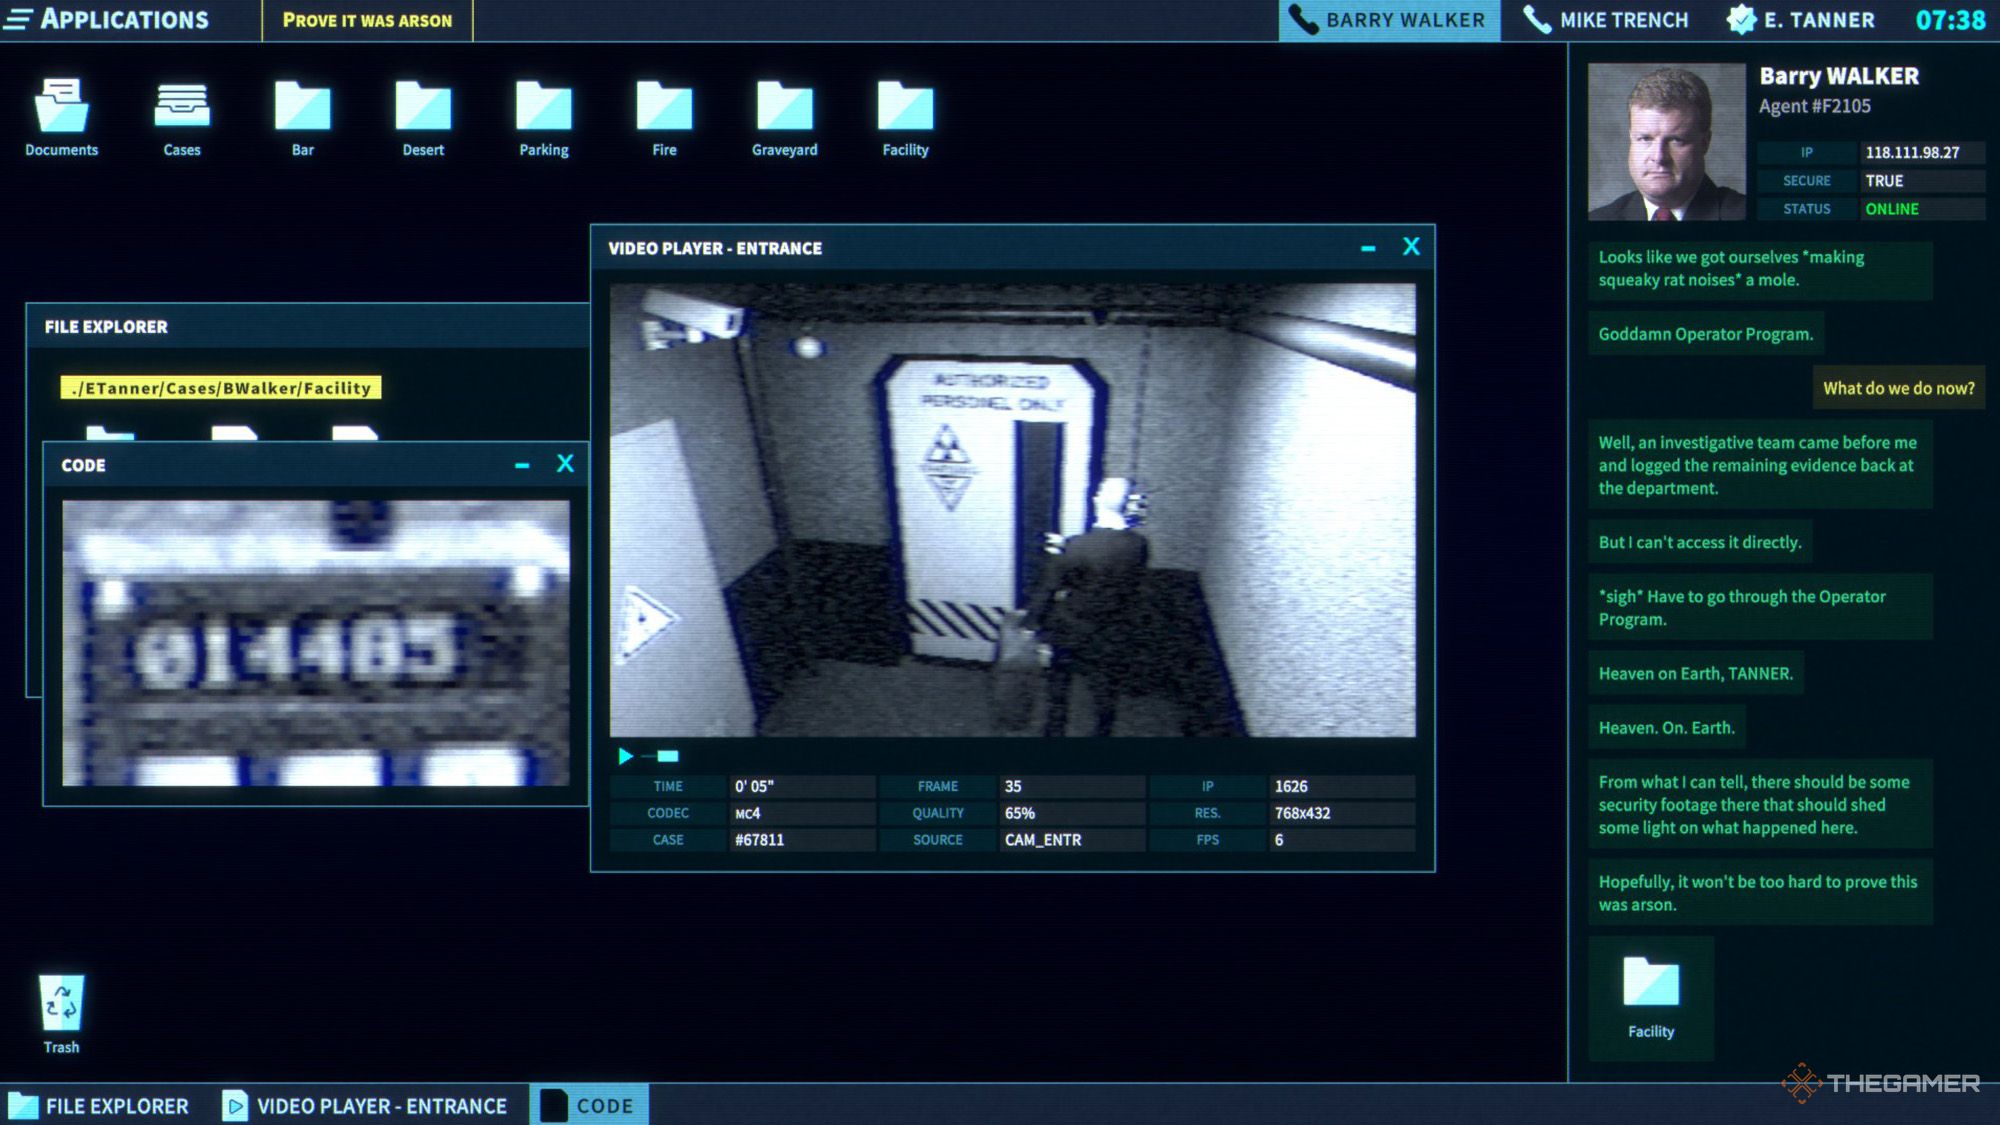Expand the BWalker Facility file path
Screen dimensions: 2000x1125
coord(220,387)
